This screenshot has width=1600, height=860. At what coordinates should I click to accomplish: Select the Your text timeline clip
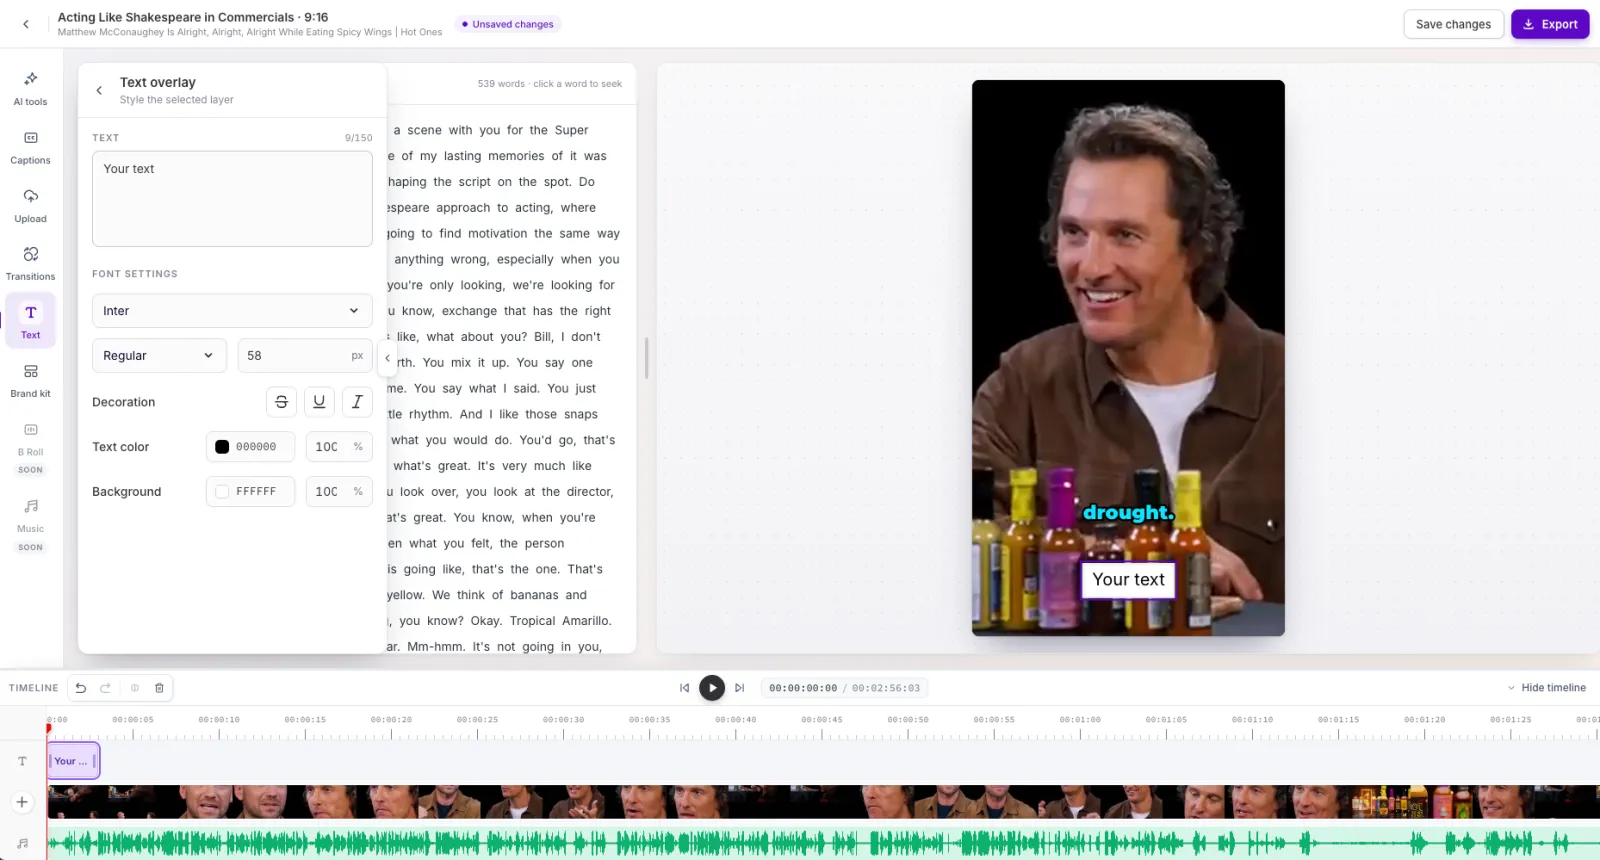[x=73, y=761]
